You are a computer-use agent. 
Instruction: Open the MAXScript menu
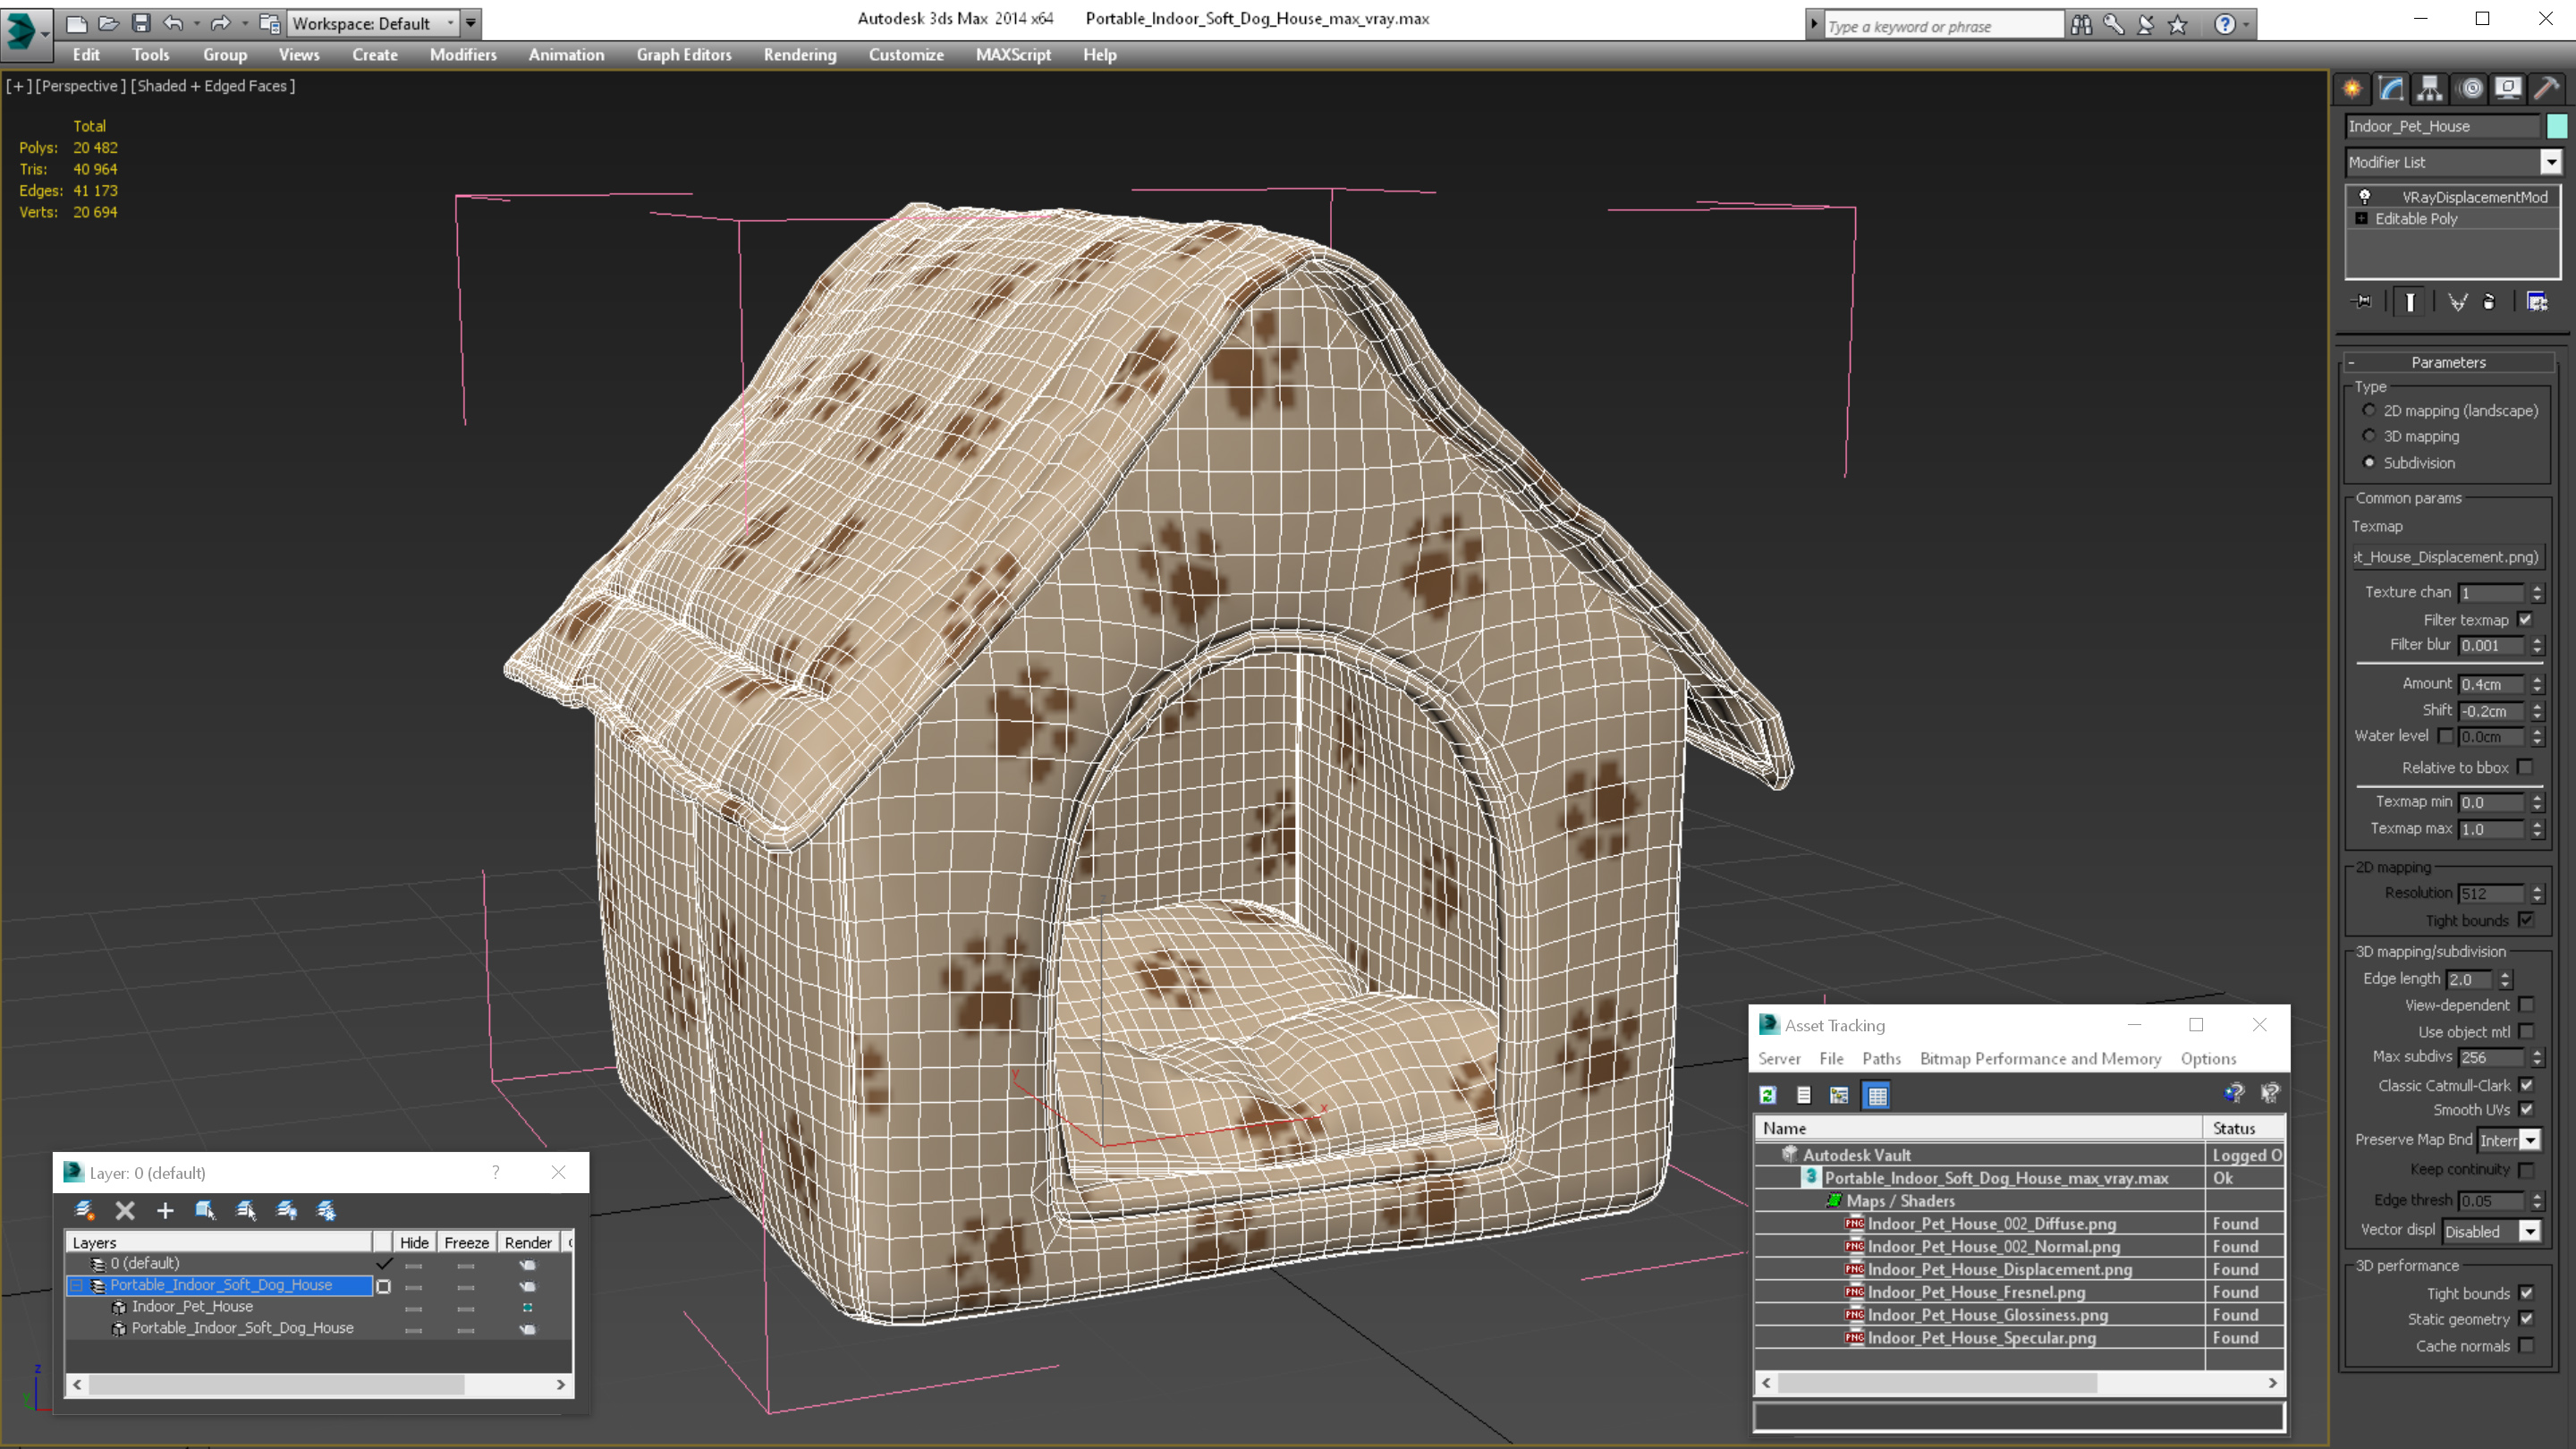click(x=1013, y=55)
